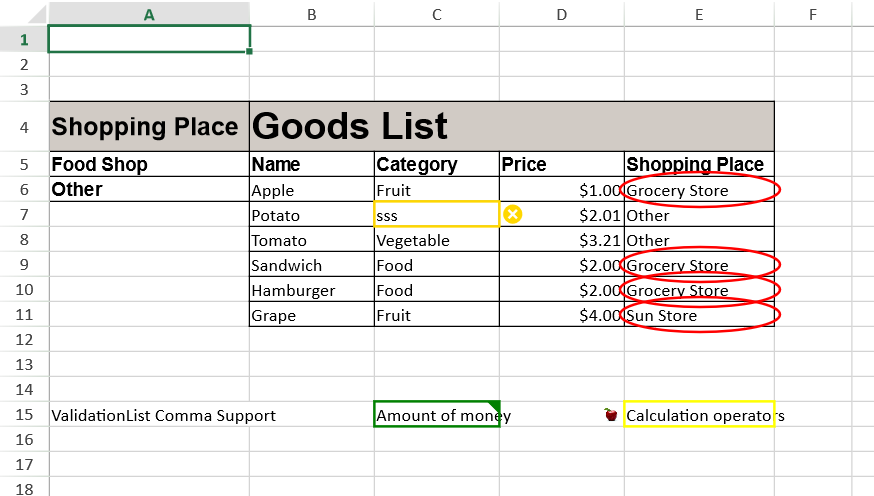Click the $1.00 price cell
Image resolution: width=874 pixels, height=496 pixels.
pos(561,189)
